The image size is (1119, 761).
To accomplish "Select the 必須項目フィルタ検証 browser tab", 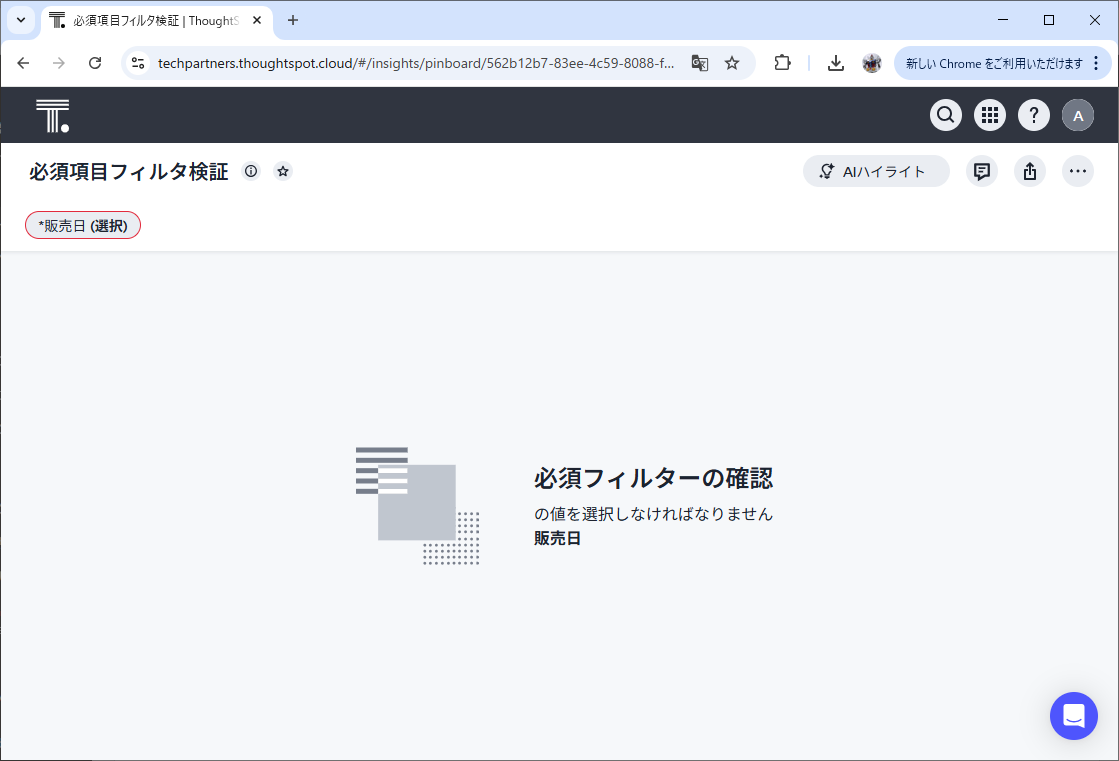I will [150, 20].
